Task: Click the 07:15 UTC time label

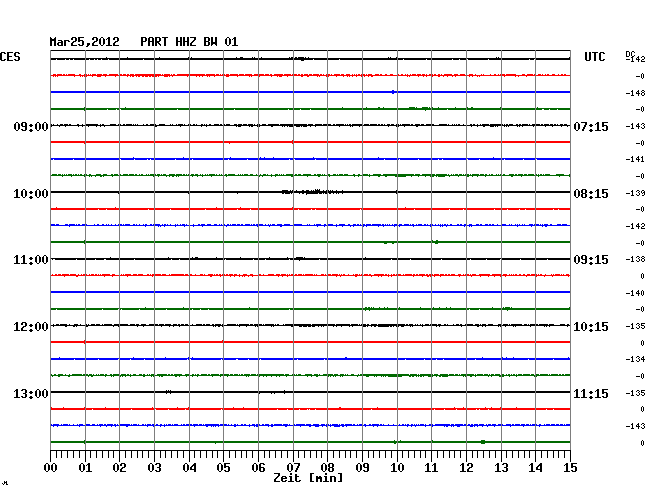Action: pos(590,127)
